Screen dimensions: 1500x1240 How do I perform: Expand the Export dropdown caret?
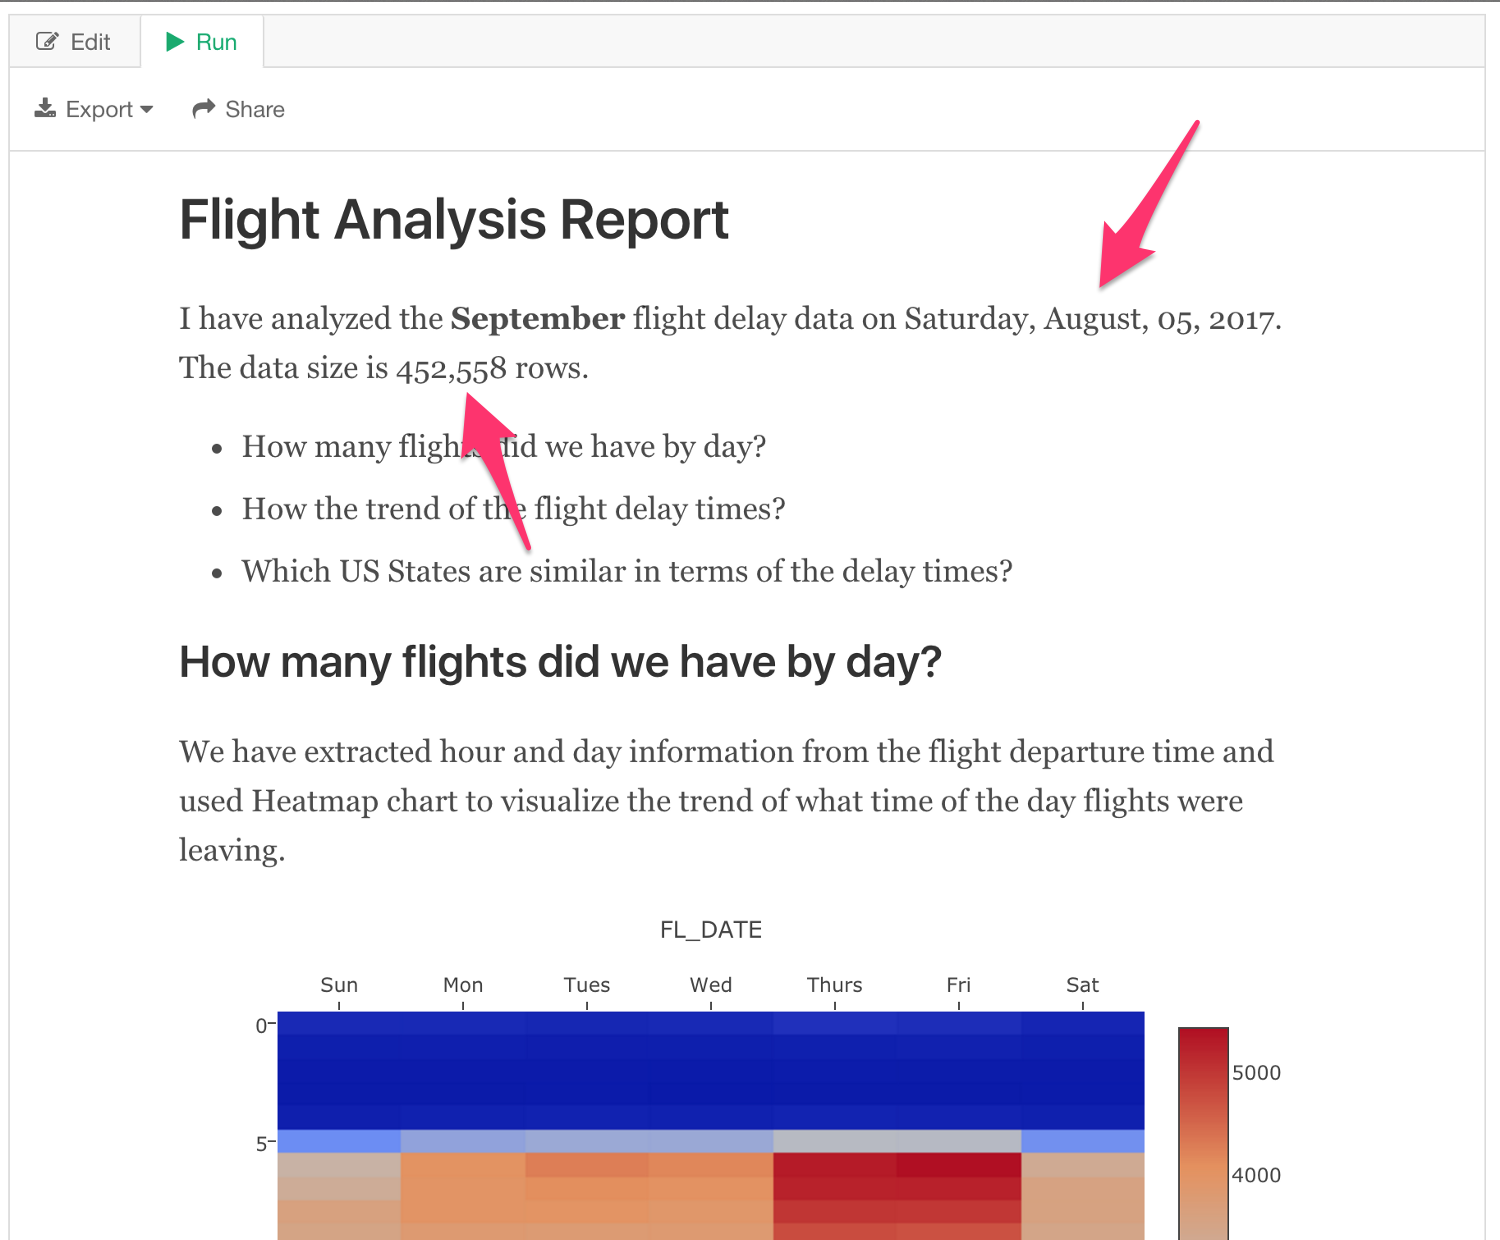tap(147, 110)
